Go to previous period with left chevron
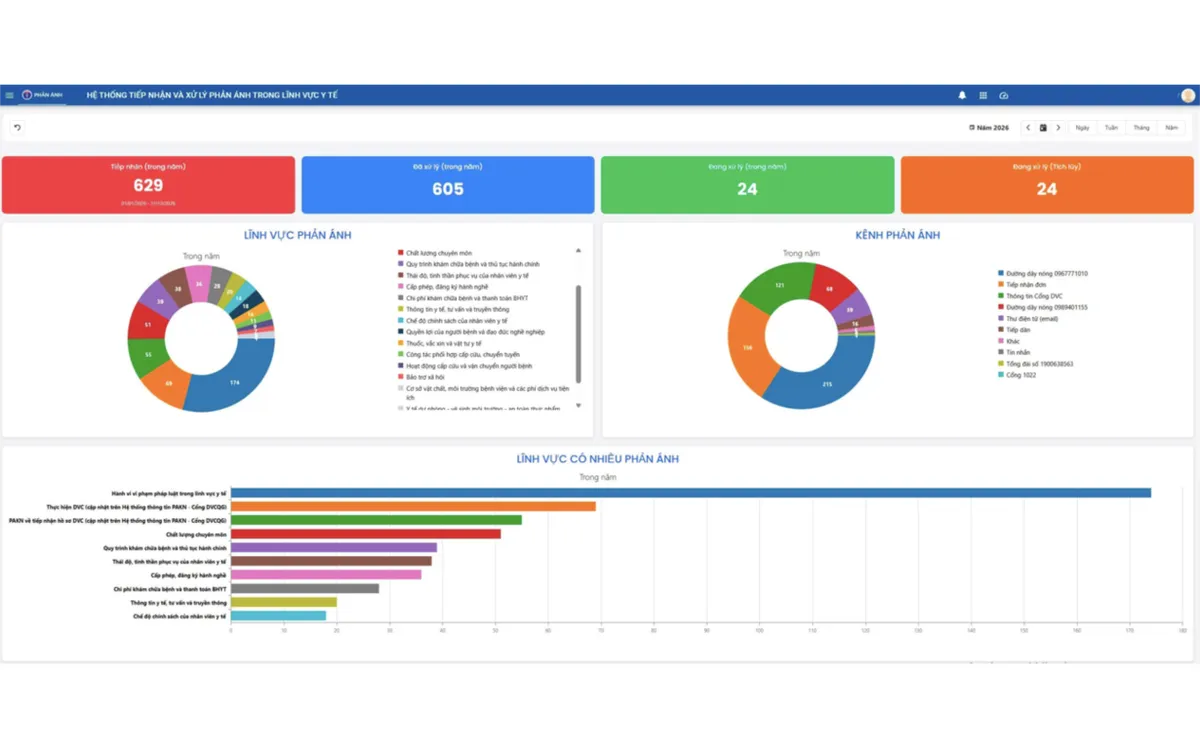1200x750 pixels. (x=1028, y=128)
